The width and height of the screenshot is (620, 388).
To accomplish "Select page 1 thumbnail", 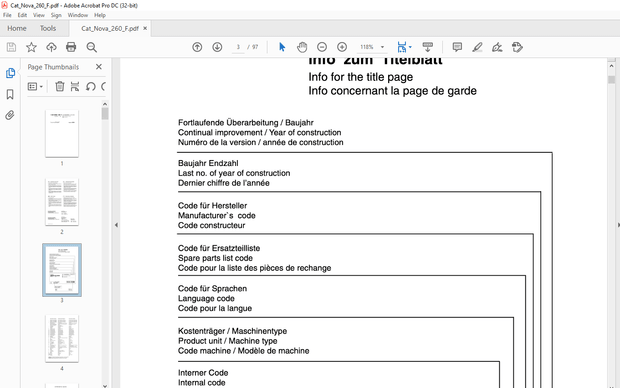I will point(62,134).
